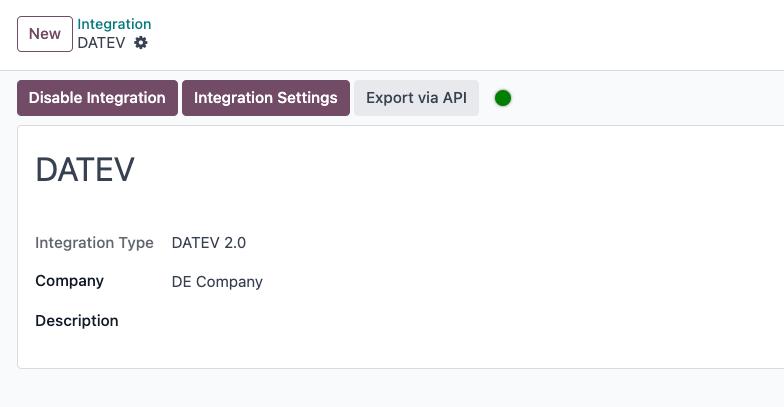Open Integration Settings

266,98
